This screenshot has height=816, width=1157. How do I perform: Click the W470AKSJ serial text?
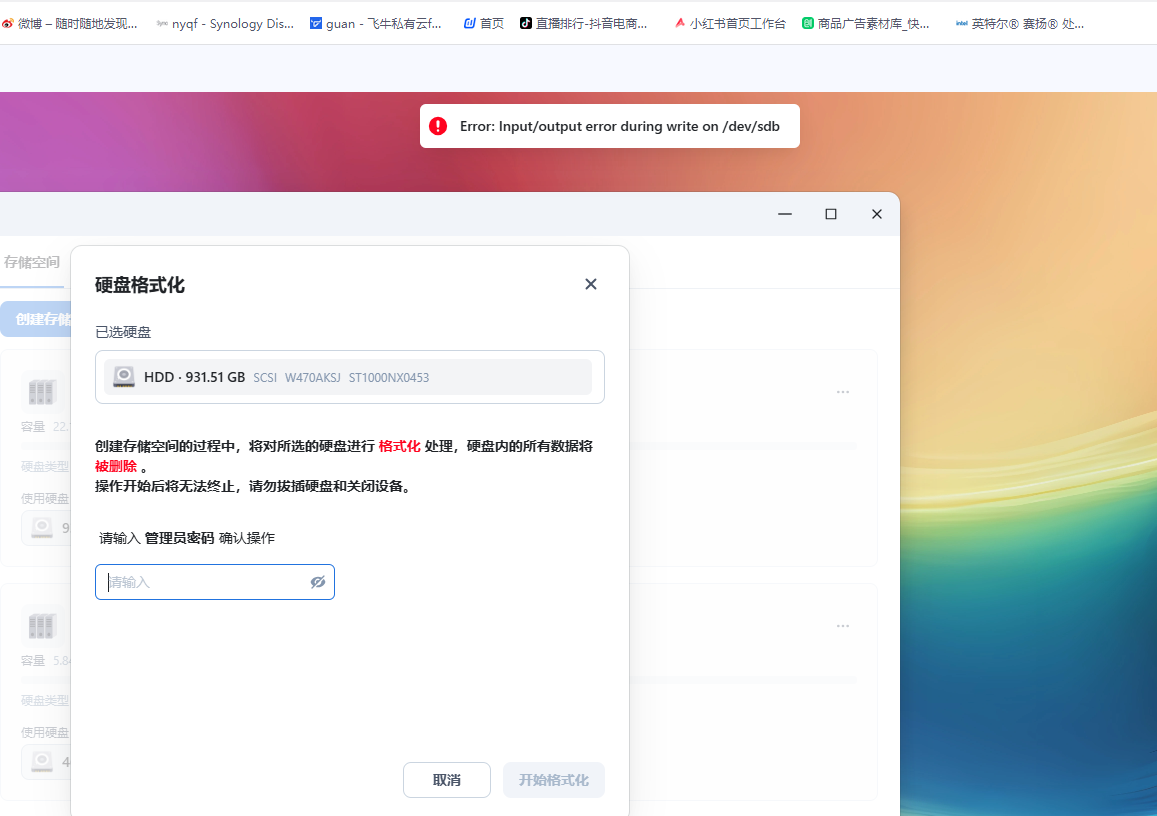click(x=313, y=378)
